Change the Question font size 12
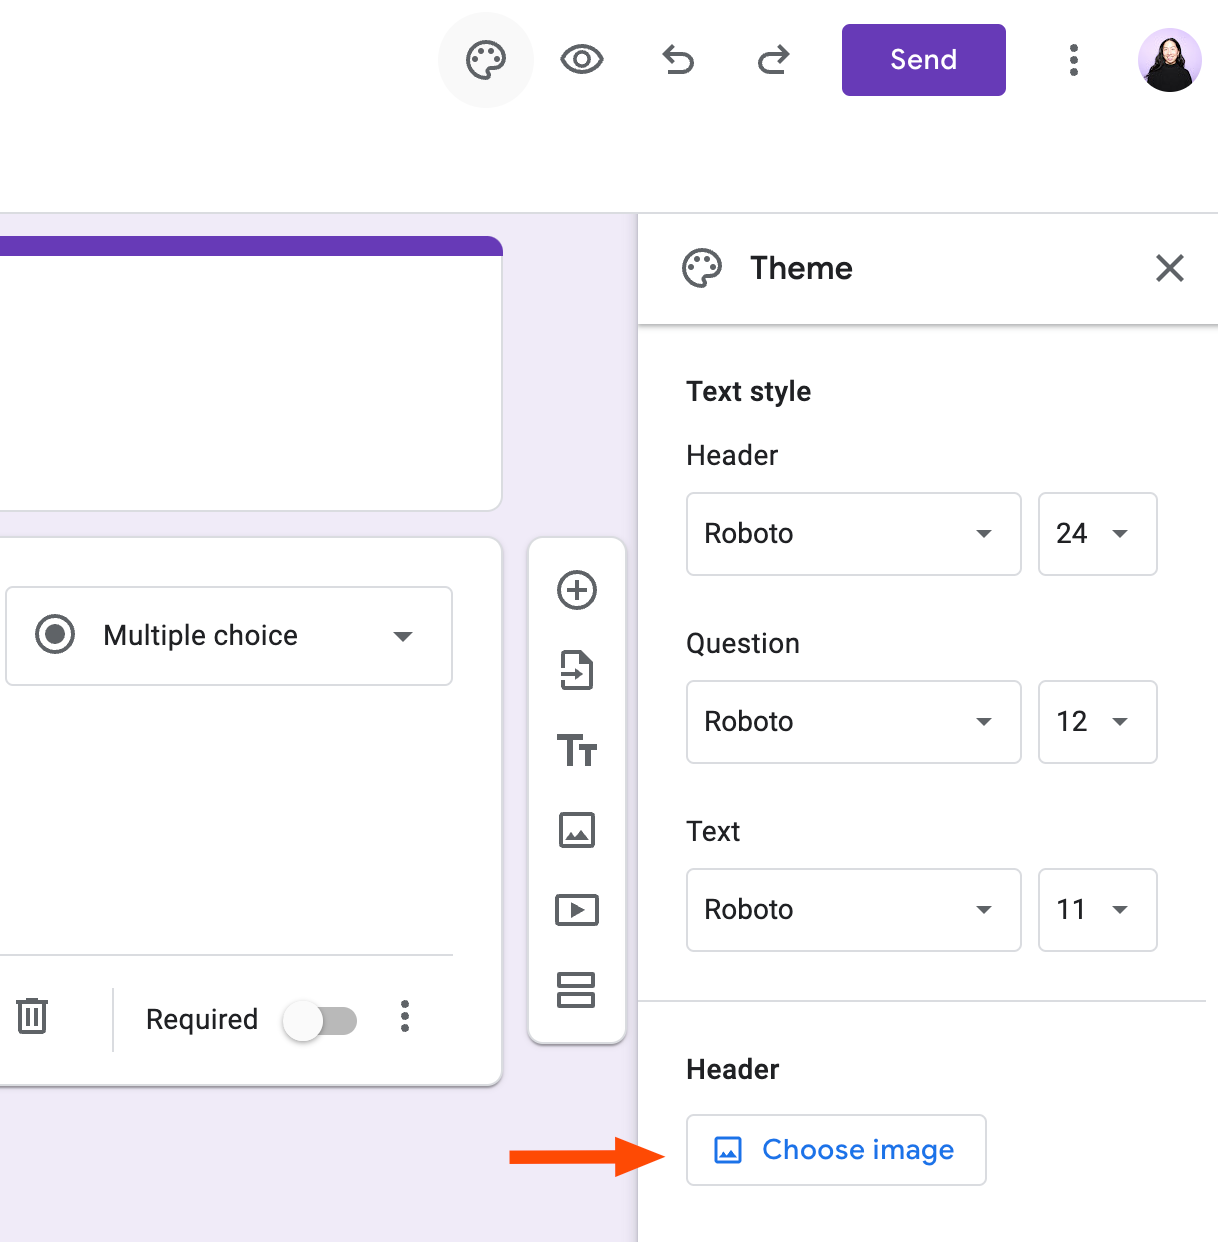Screen dimensions: 1218x1242 tap(1098, 722)
